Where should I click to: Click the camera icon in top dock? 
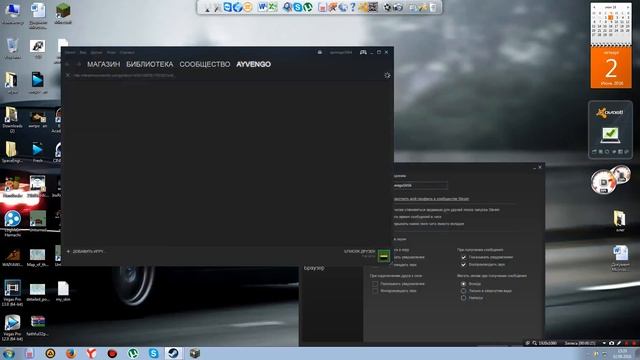coord(397,7)
